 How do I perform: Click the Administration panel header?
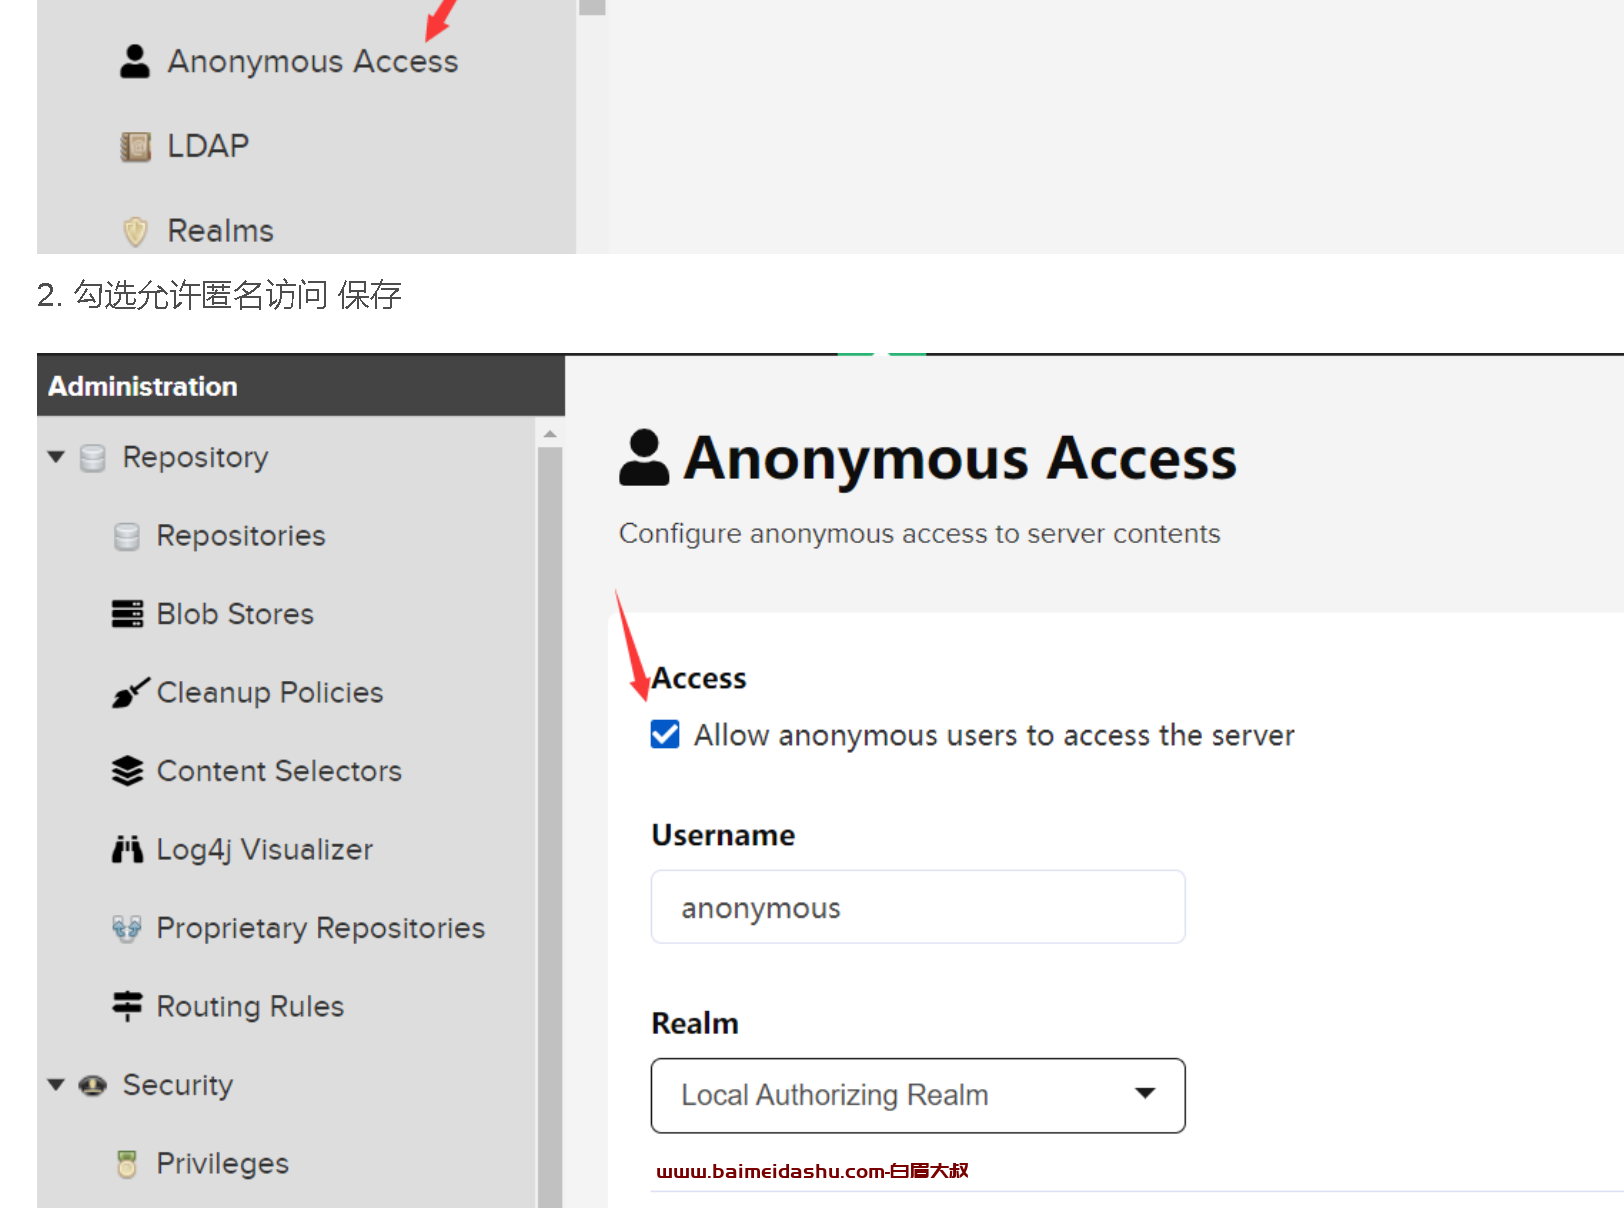(x=300, y=386)
